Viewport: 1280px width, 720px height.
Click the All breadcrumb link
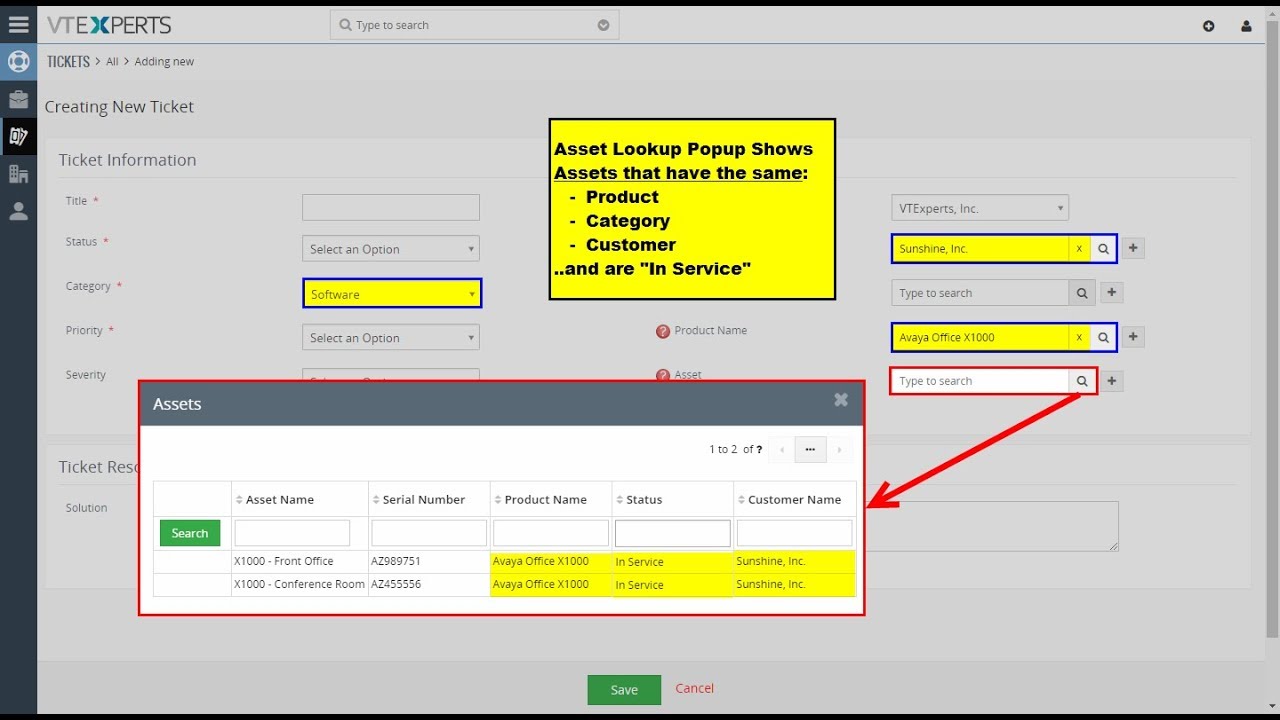(112, 62)
